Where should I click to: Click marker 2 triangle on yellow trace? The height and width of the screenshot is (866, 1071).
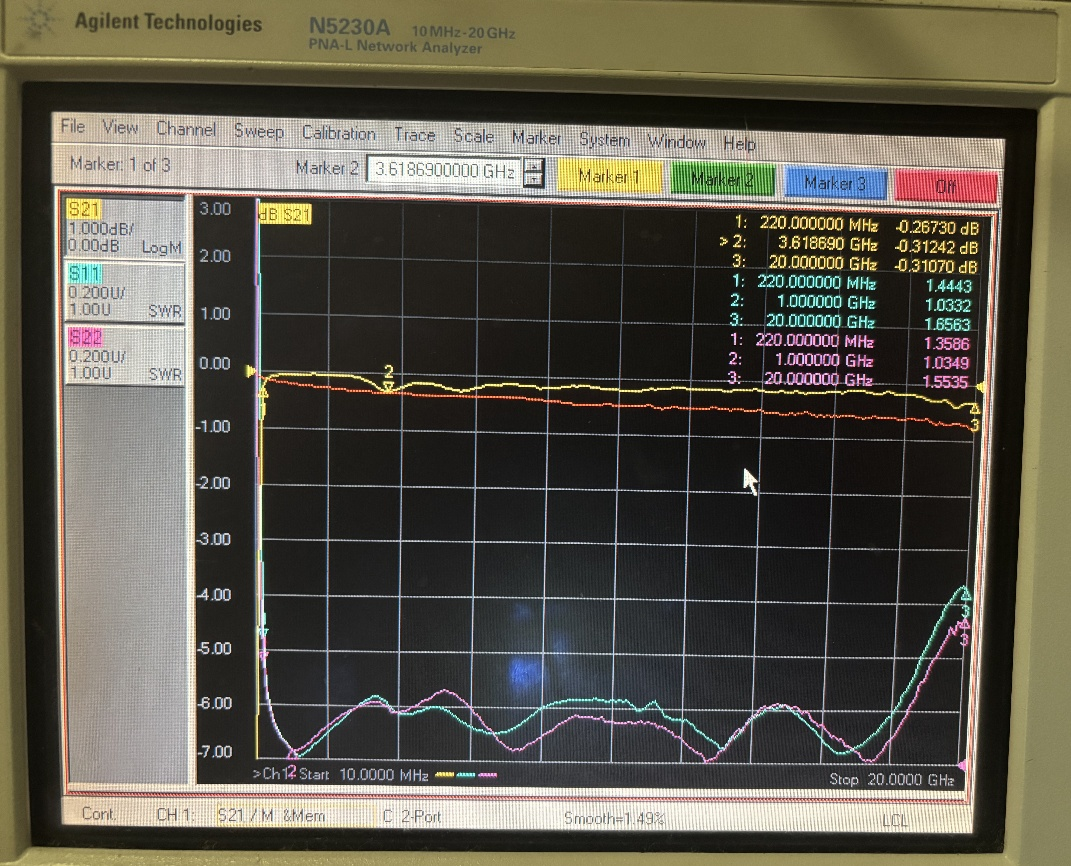coord(389,385)
